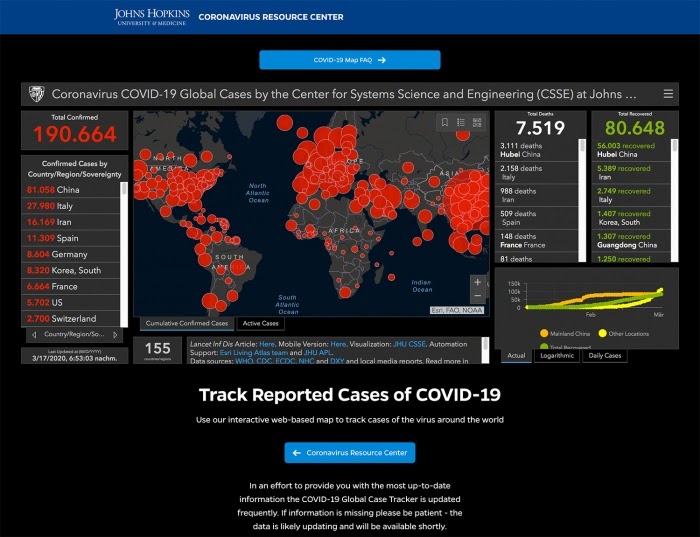
Task: Go to next country list page arrow
Action: click(115, 334)
